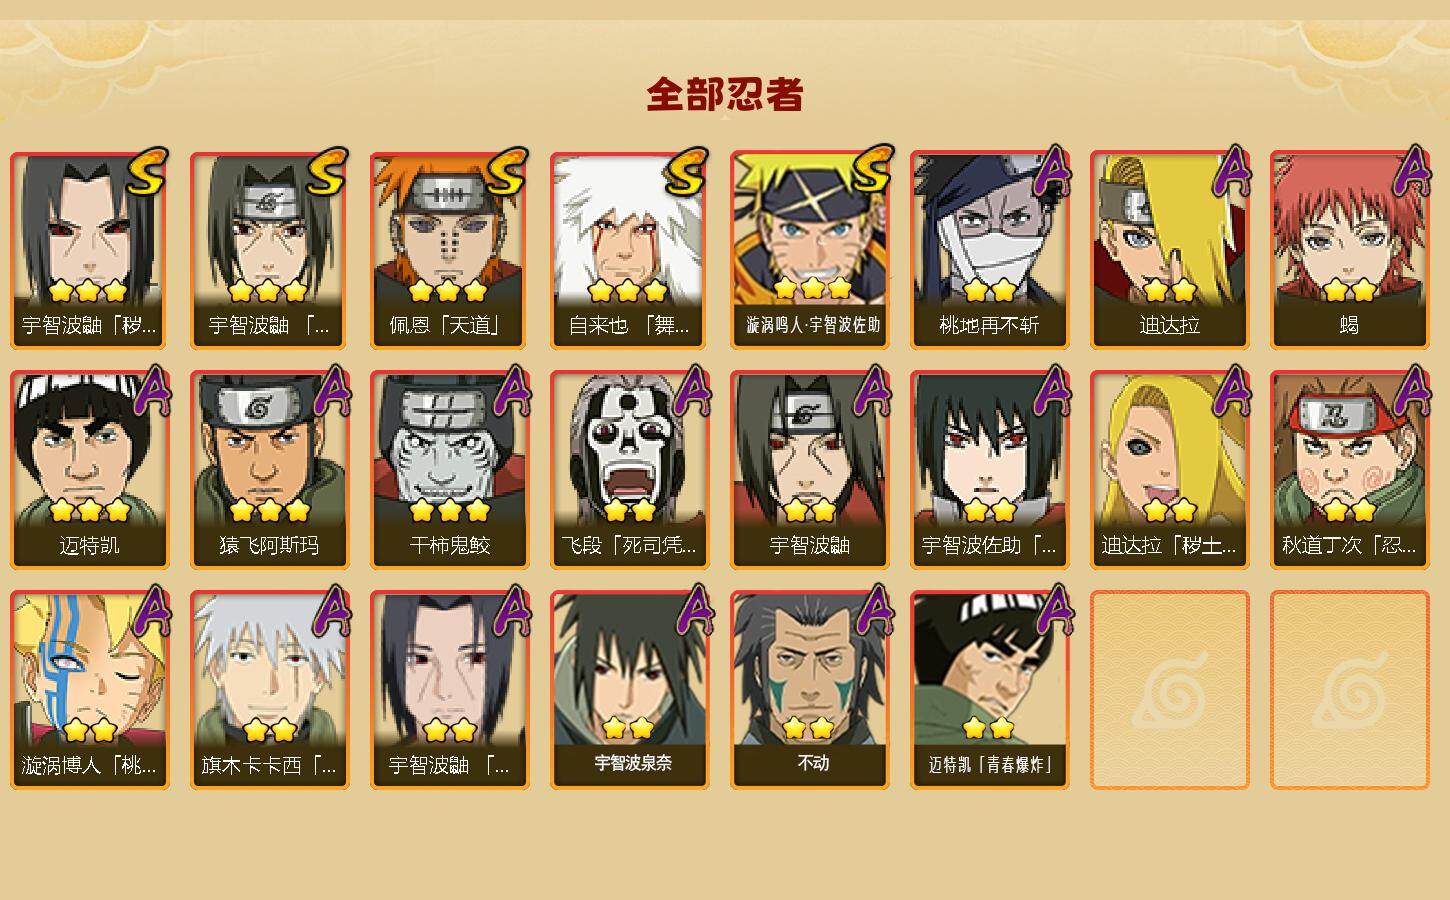This screenshot has height=900, width=1450.
Task: Open the 漩涡鸣人·宇智波佐助 character card
Action: click(809, 250)
